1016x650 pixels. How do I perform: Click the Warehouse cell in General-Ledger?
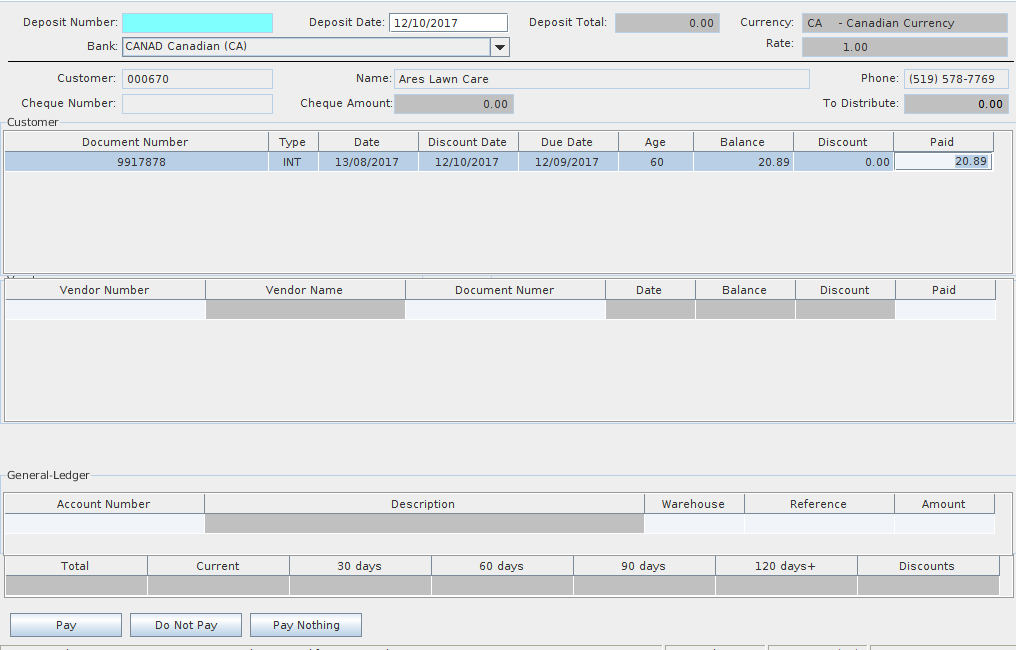pos(693,524)
